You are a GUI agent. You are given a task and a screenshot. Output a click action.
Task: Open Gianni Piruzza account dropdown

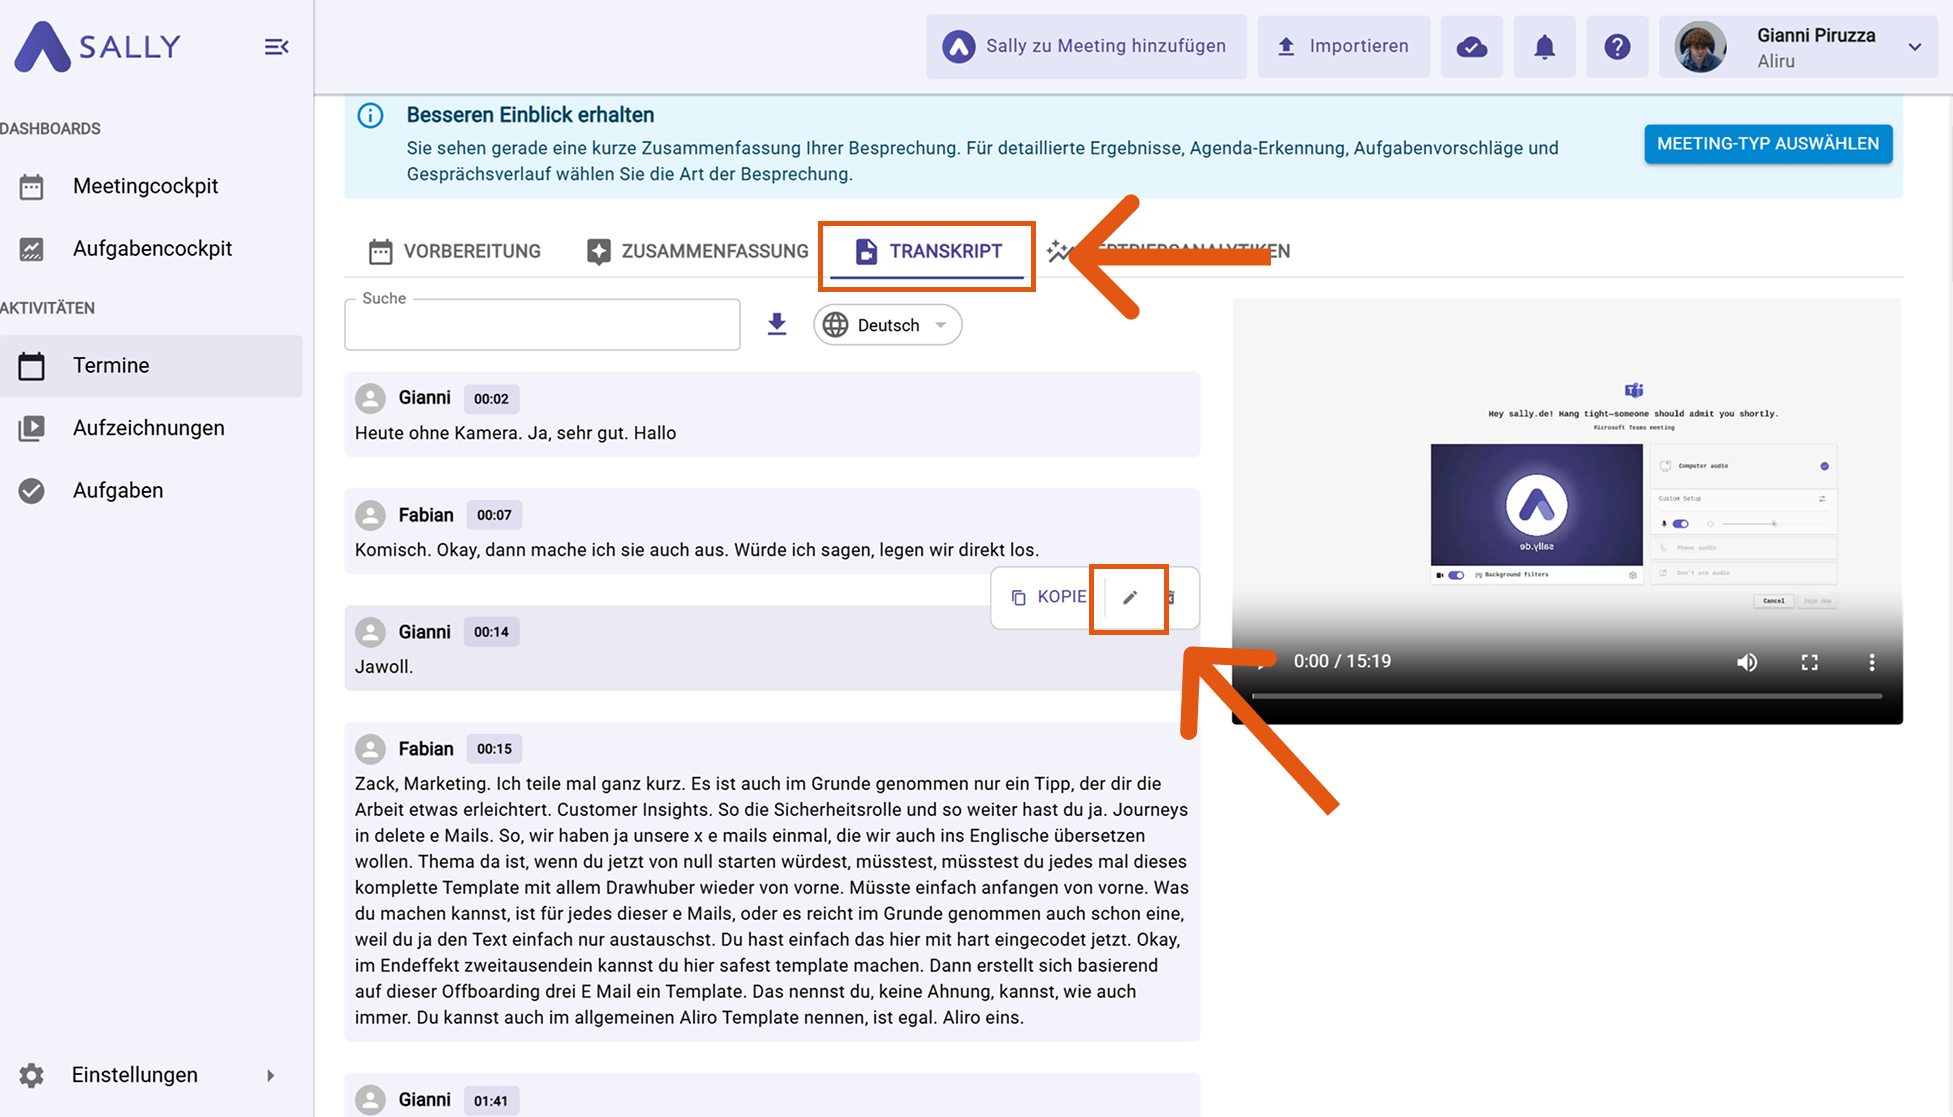pyautogui.click(x=1913, y=47)
